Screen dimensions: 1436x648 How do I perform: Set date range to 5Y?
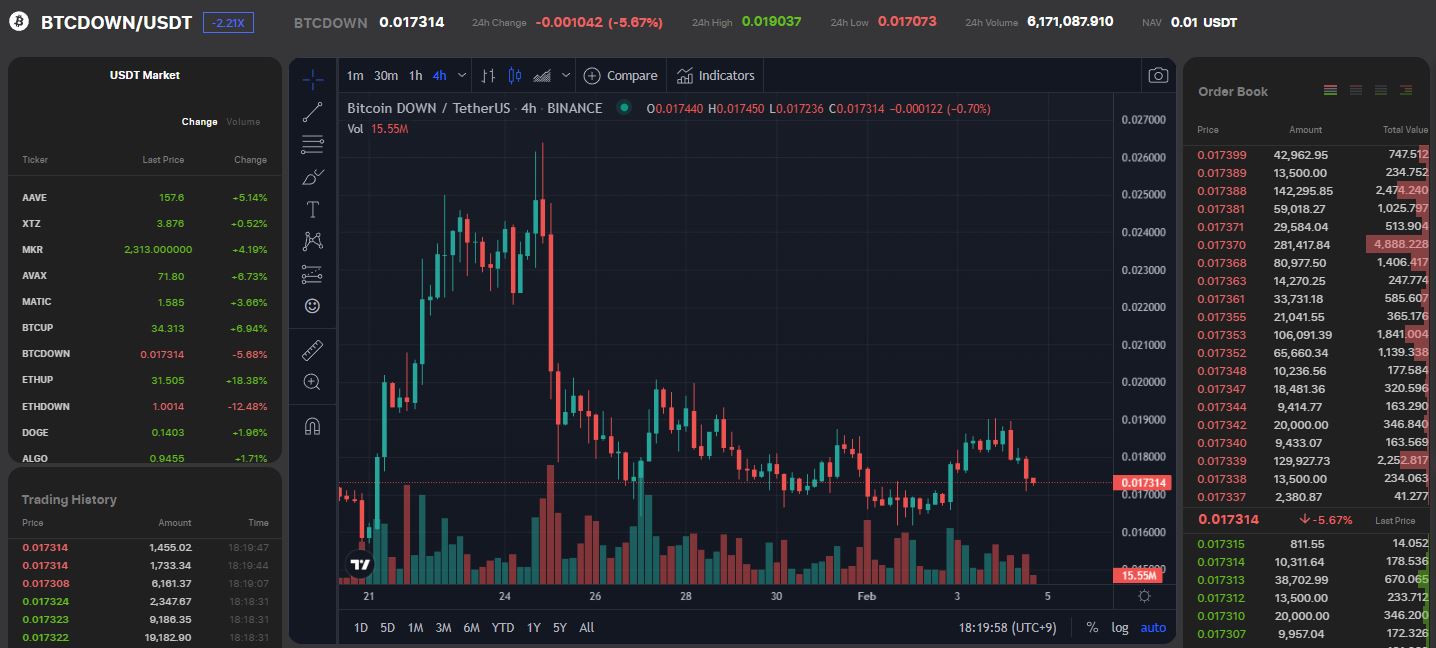560,627
